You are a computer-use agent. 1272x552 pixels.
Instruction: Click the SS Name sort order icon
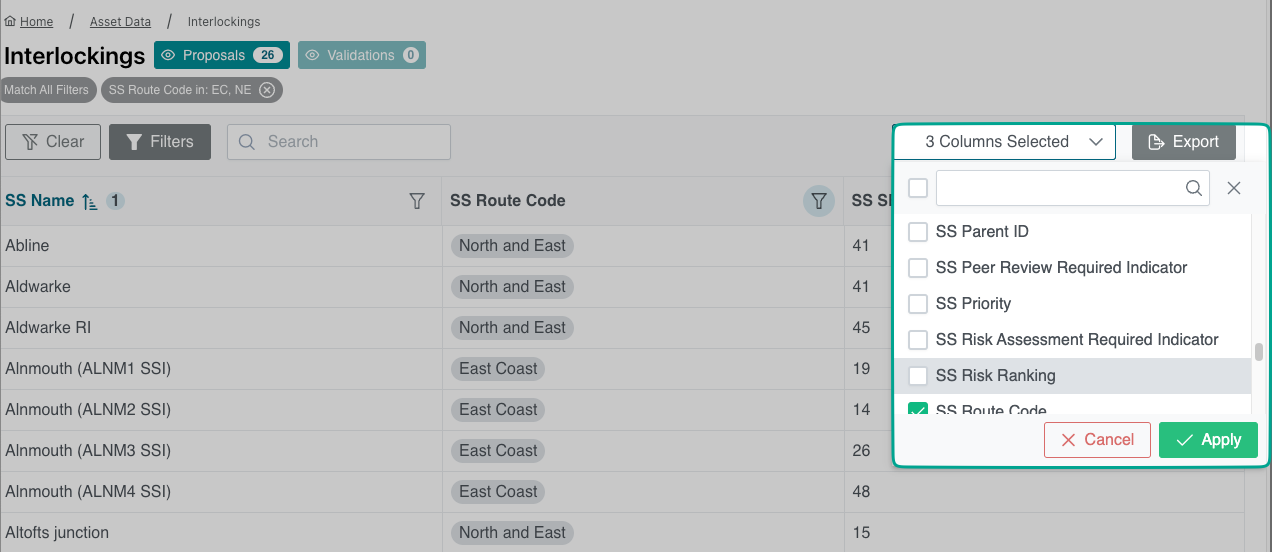[90, 201]
